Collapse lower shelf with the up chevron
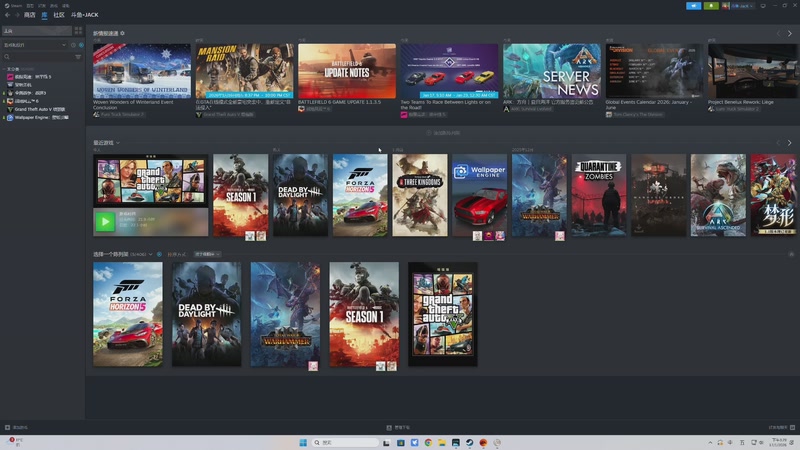This screenshot has width=800, height=450. 791,254
